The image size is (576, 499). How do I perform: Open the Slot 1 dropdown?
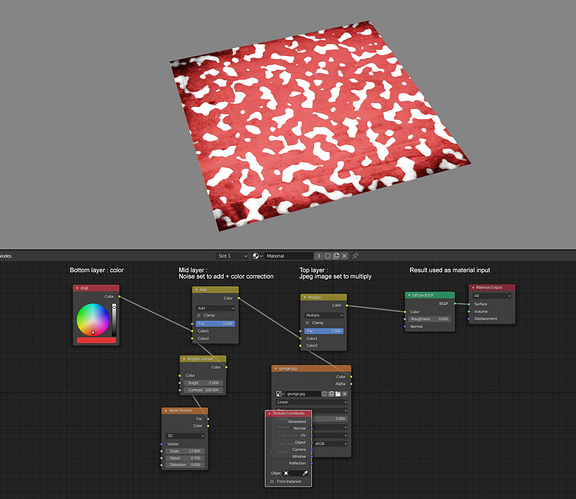click(232, 256)
